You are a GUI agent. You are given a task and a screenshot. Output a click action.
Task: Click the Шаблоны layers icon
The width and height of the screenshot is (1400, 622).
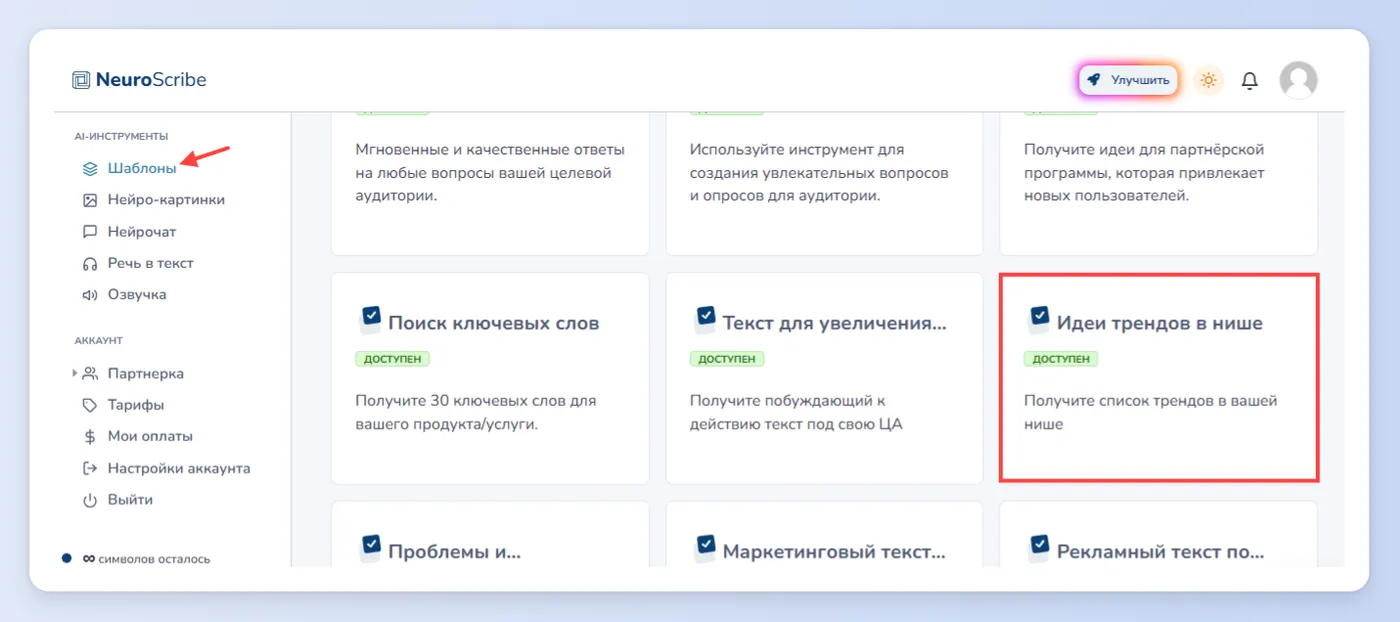(90, 168)
